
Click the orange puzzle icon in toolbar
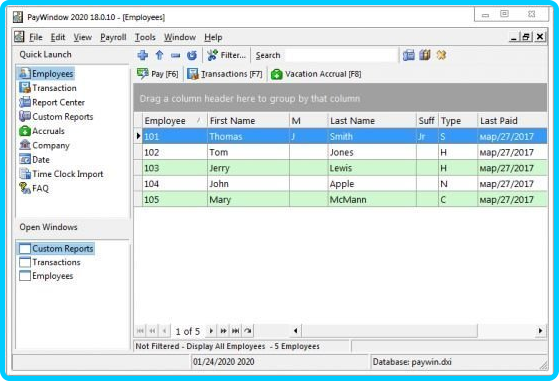click(x=441, y=55)
